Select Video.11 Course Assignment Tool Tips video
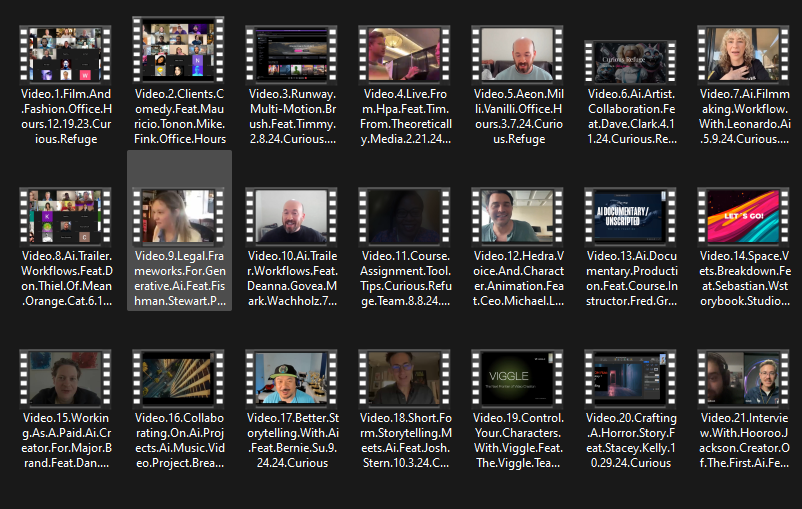The width and height of the screenshot is (802, 509). (x=405, y=216)
